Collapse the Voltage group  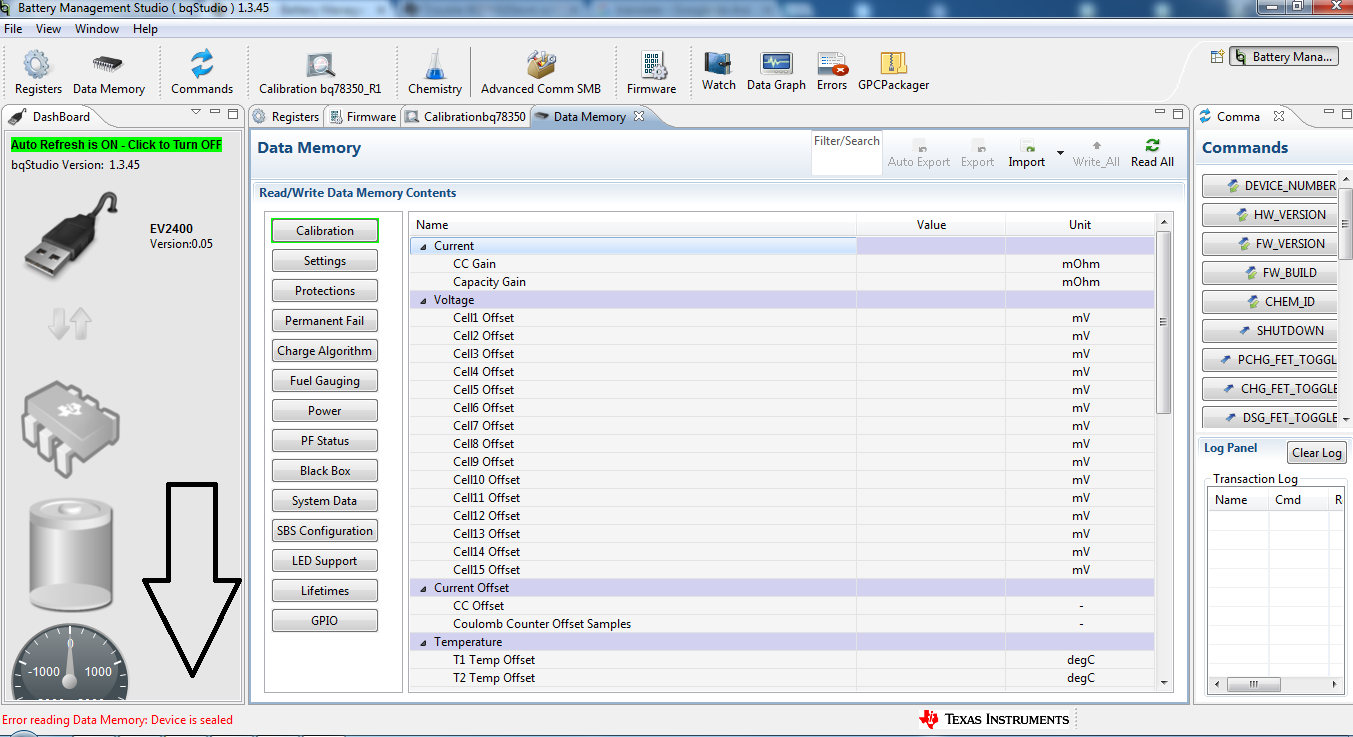tap(423, 300)
